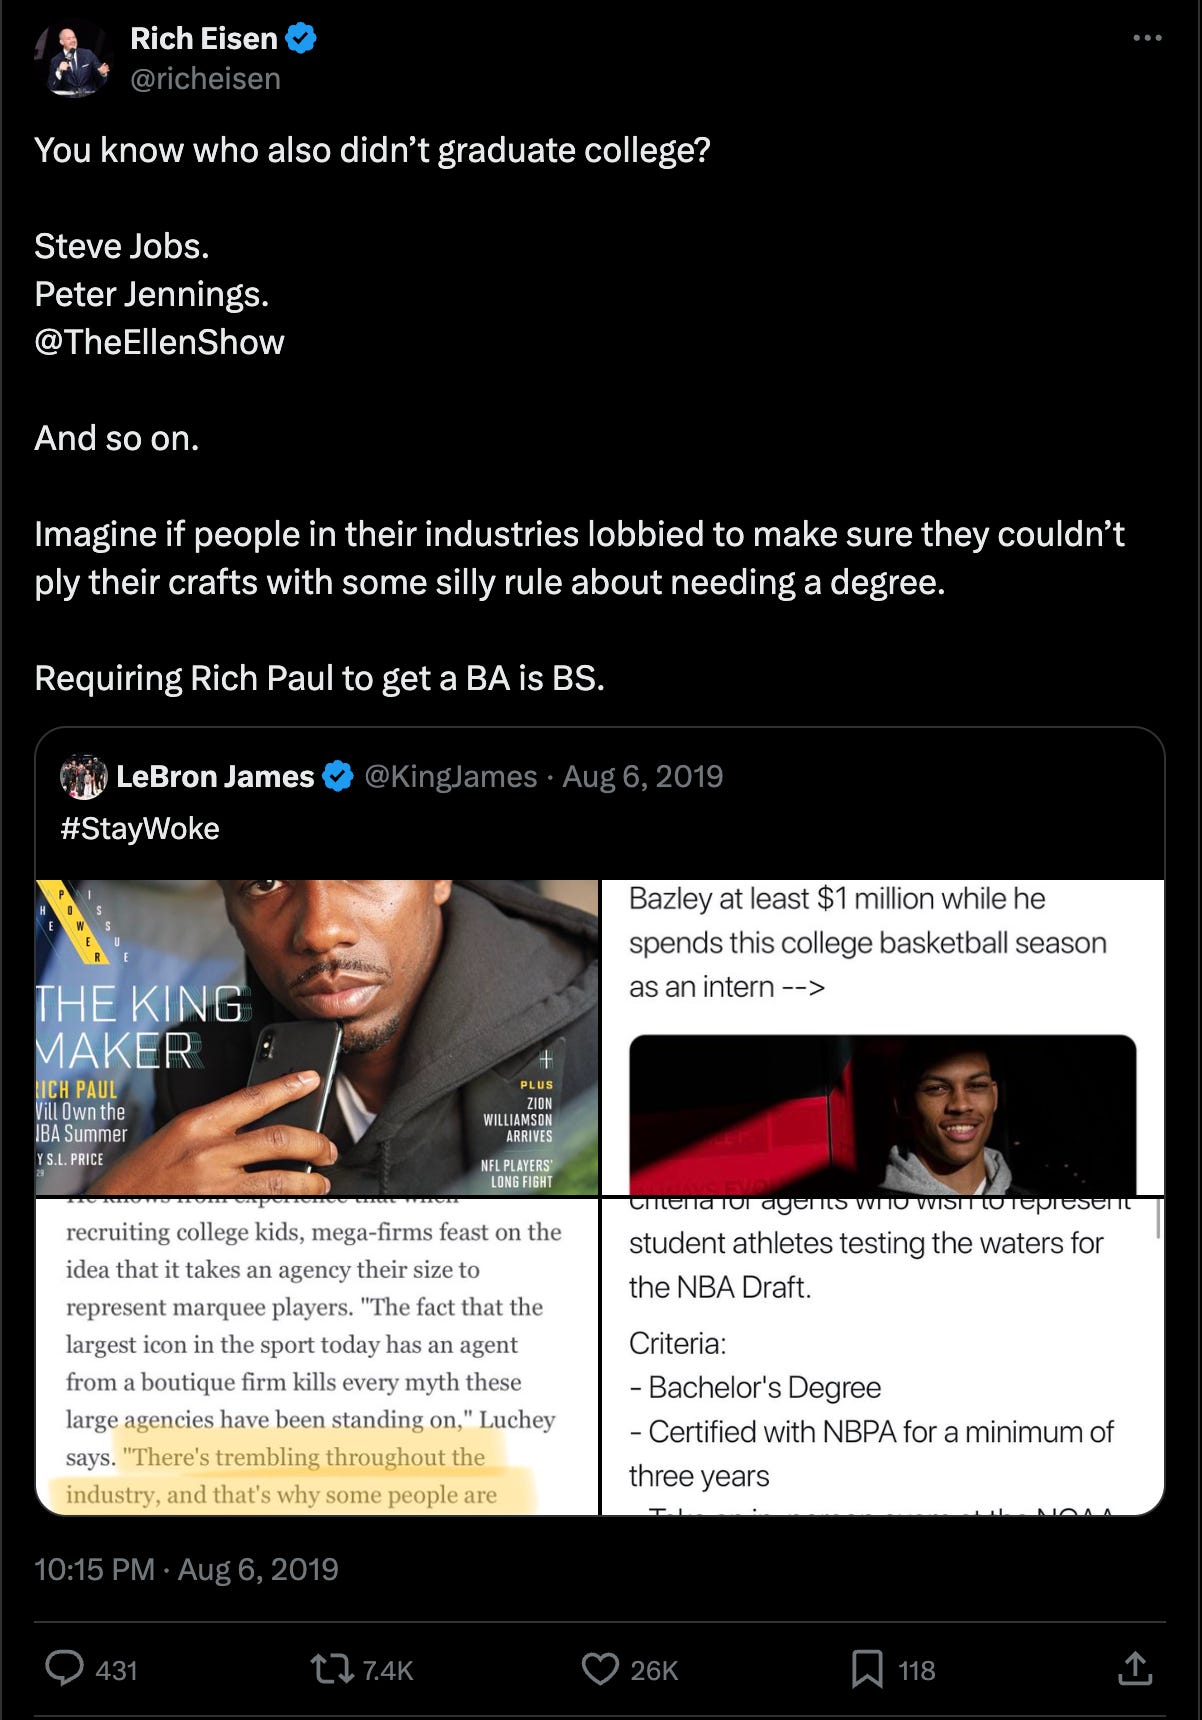Click LeBron James verified badge

pos(339,776)
